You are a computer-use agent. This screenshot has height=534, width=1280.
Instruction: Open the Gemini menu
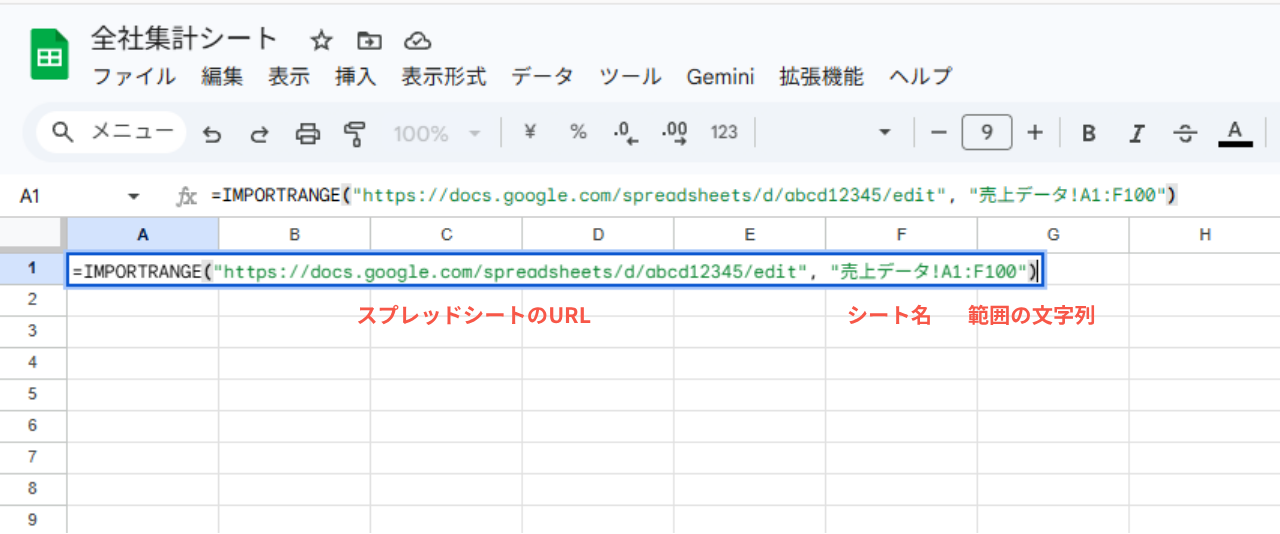pyautogui.click(x=720, y=76)
